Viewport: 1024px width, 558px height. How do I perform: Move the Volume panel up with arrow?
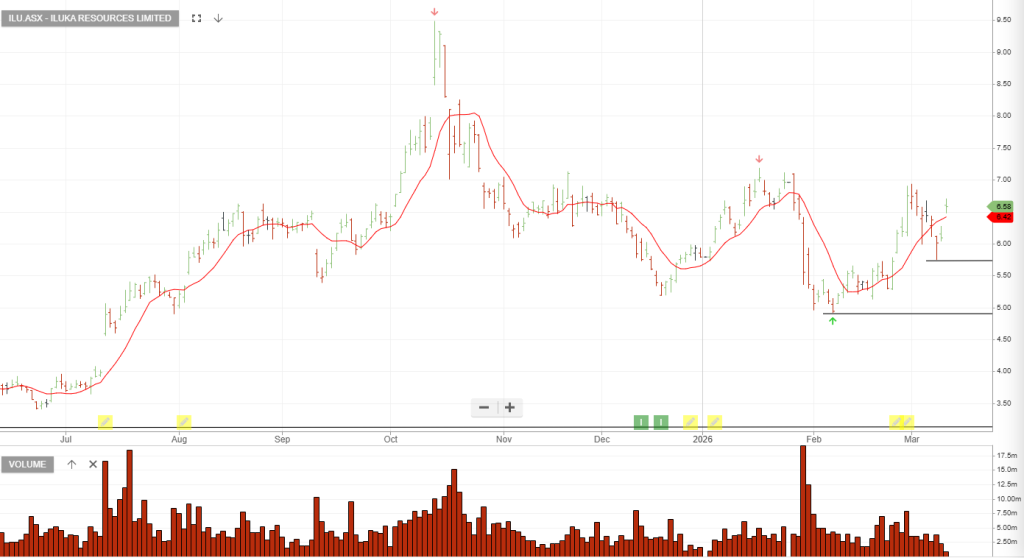[72, 464]
